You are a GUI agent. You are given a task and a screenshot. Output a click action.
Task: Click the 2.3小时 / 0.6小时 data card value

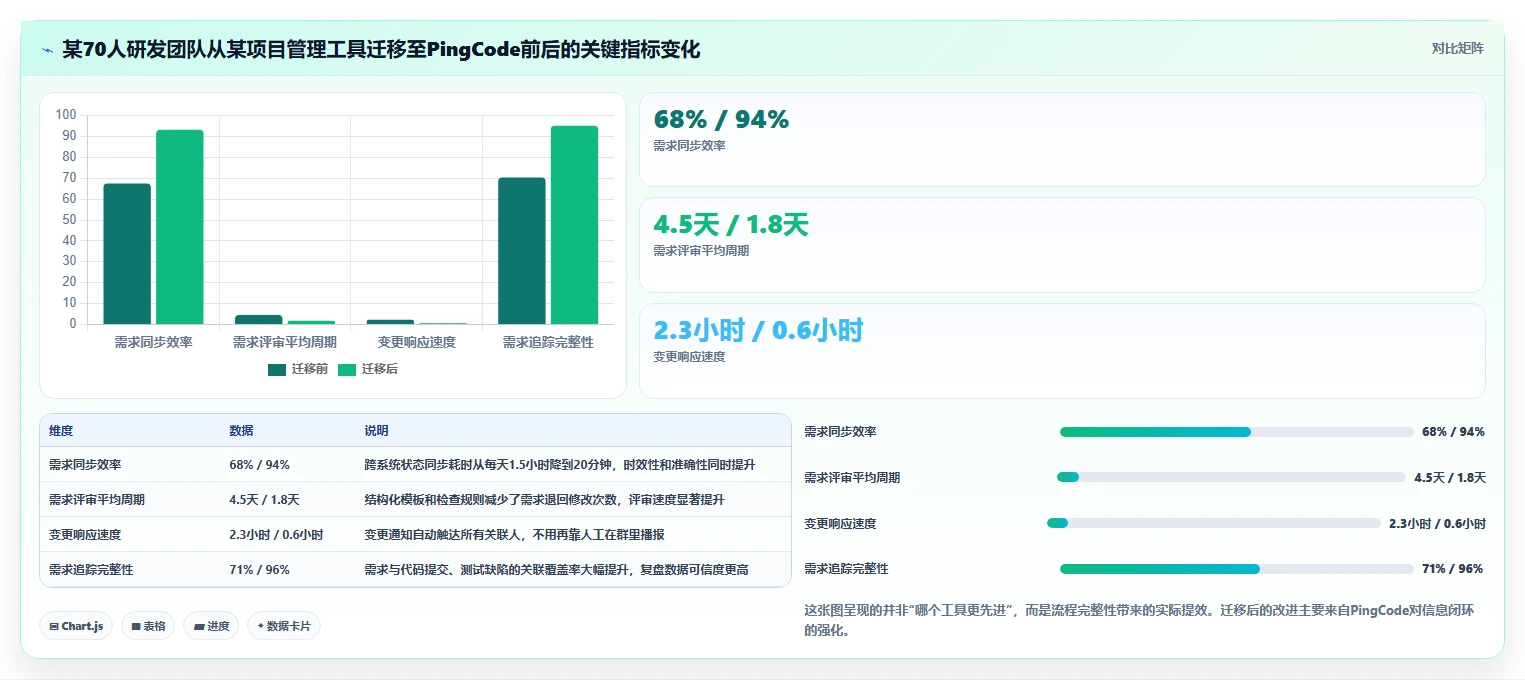click(758, 330)
